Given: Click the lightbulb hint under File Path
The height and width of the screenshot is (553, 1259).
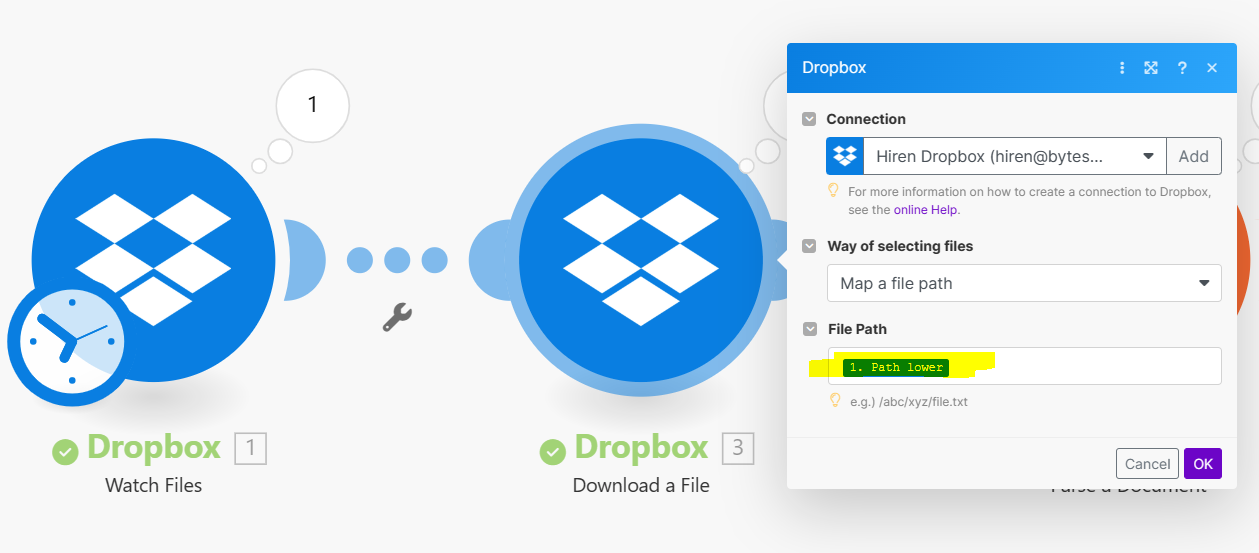Looking at the screenshot, I should tap(835, 401).
